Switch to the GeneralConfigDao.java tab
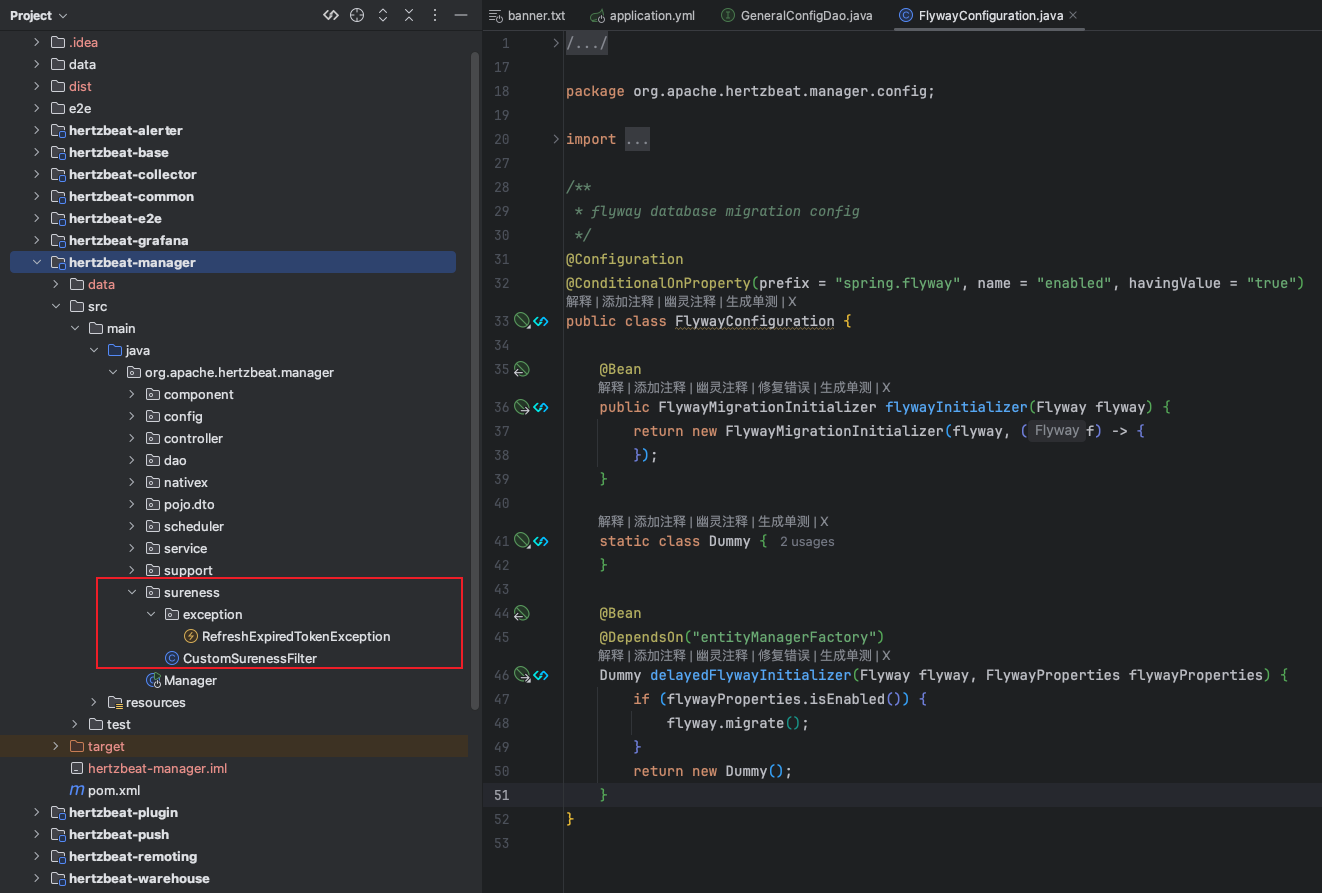Viewport: 1322px width, 893px height. click(806, 15)
